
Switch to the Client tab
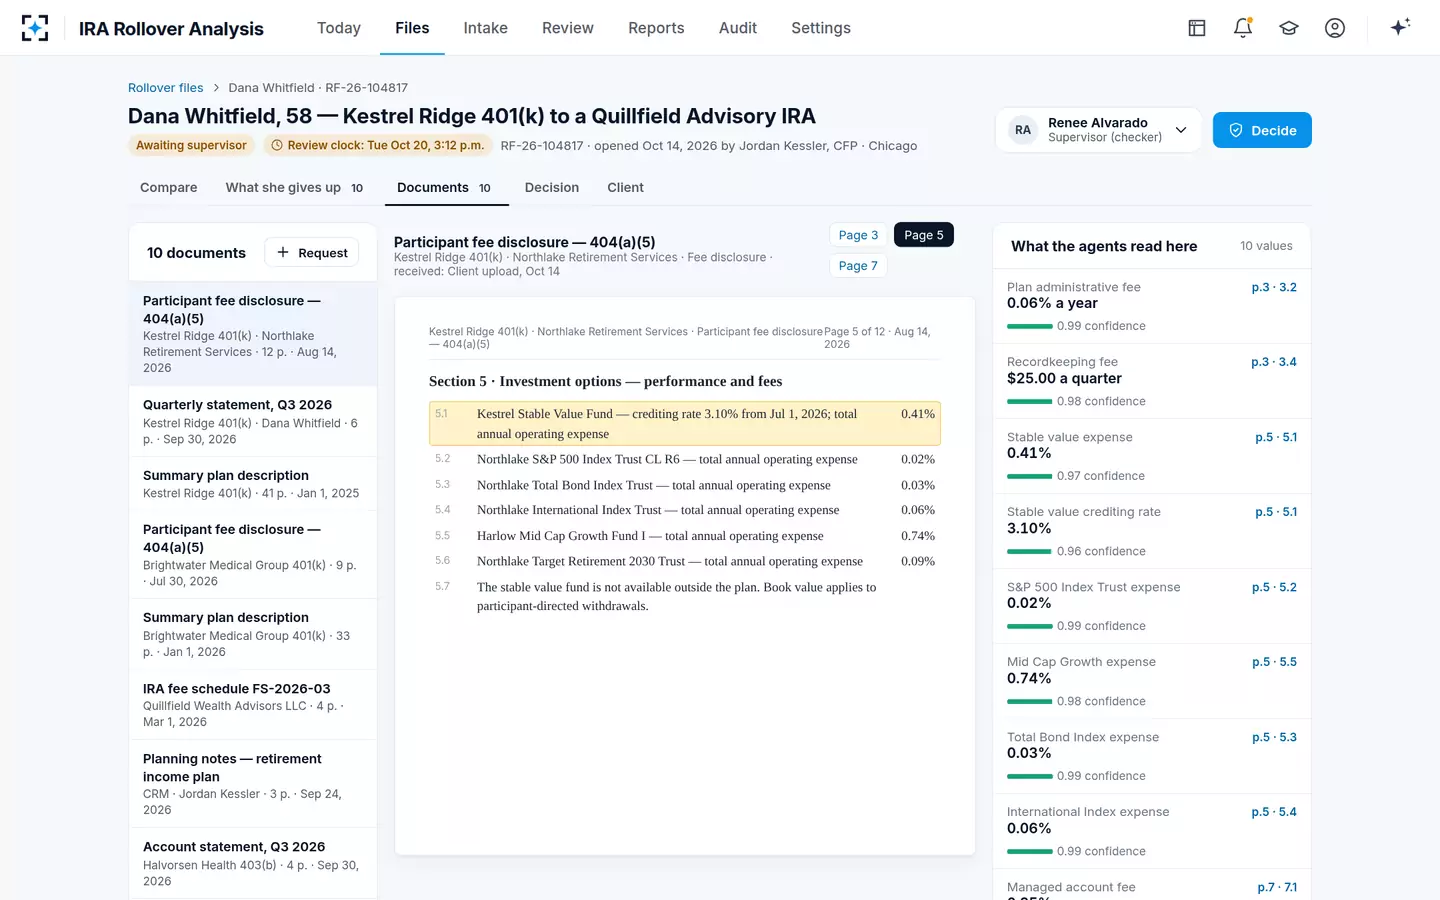pos(626,188)
